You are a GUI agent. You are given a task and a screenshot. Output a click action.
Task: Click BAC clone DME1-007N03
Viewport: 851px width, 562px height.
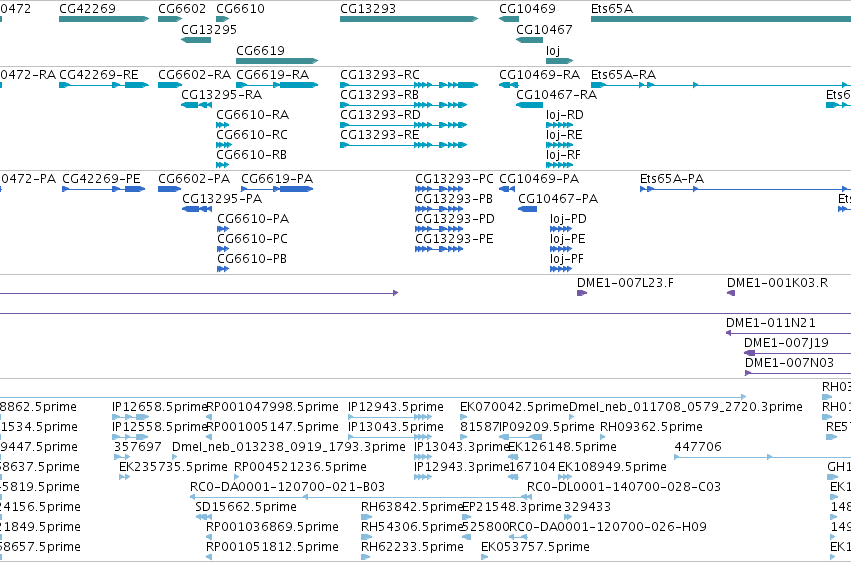(798, 373)
